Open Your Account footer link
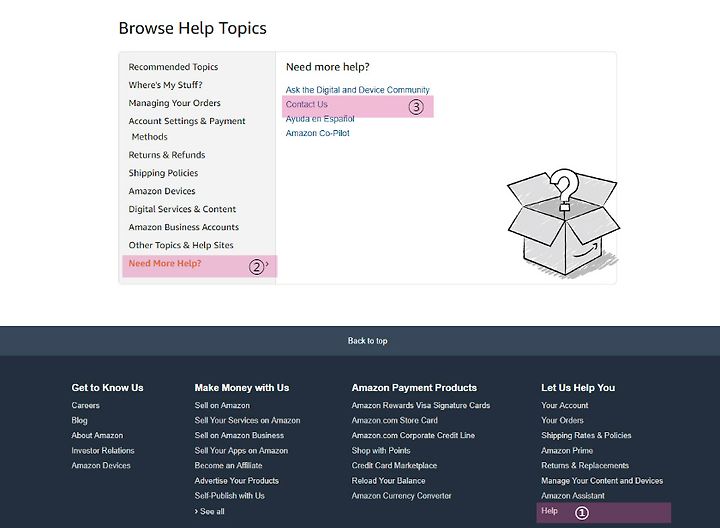This screenshot has width=720, height=528. [564, 405]
